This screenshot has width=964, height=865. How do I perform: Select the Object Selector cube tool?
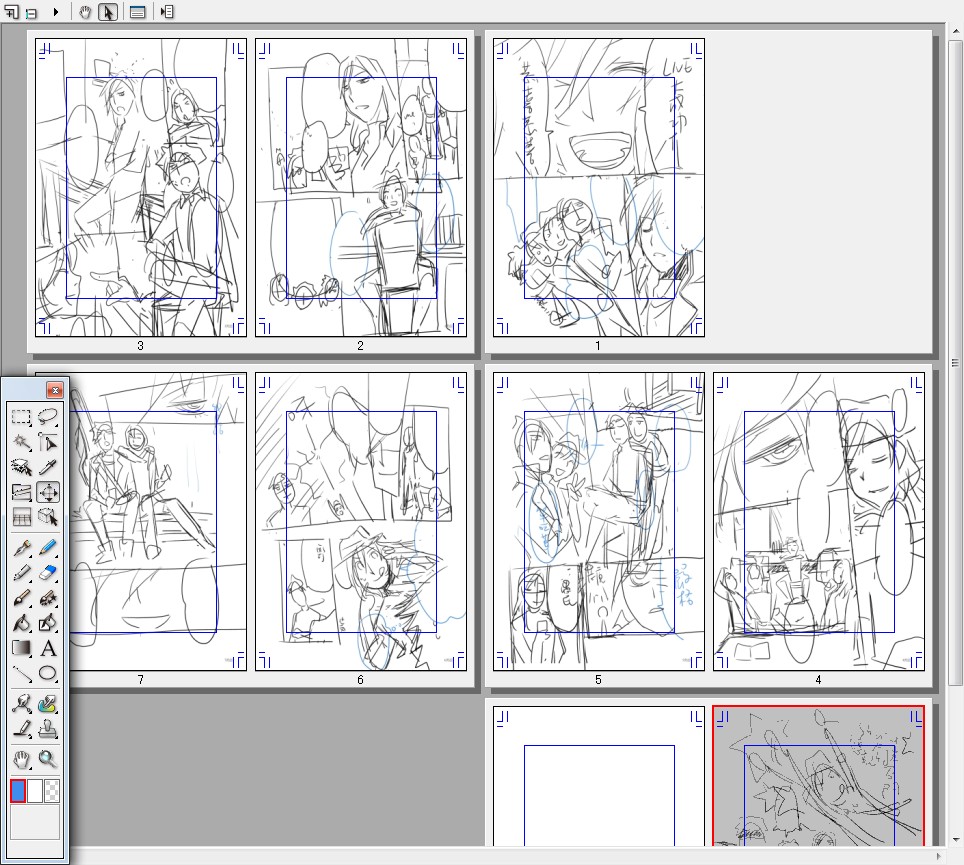(48, 518)
